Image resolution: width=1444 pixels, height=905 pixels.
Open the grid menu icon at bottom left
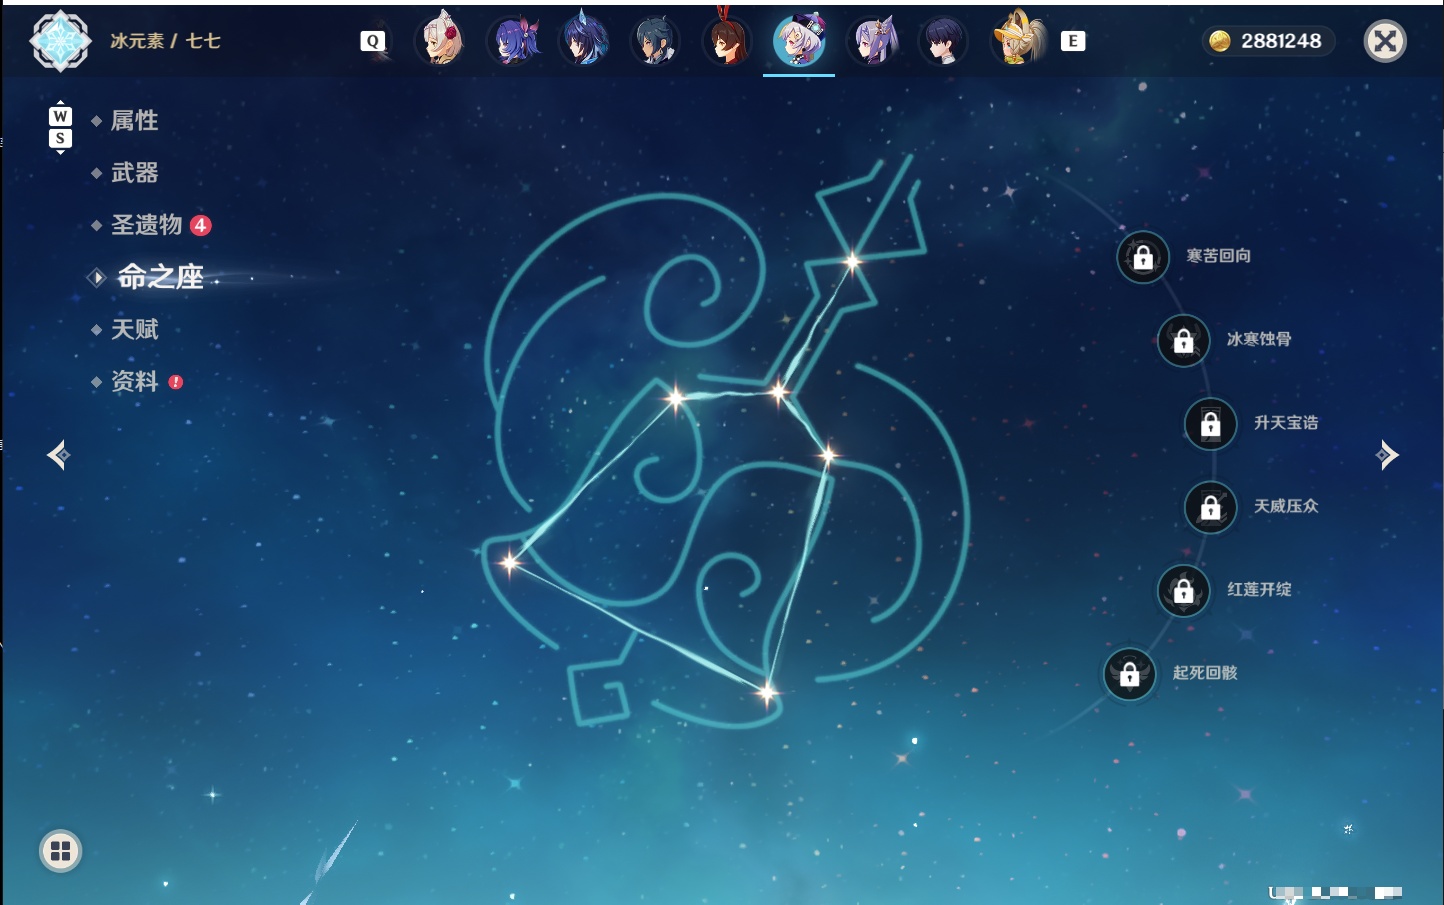[x=60, y=851]
